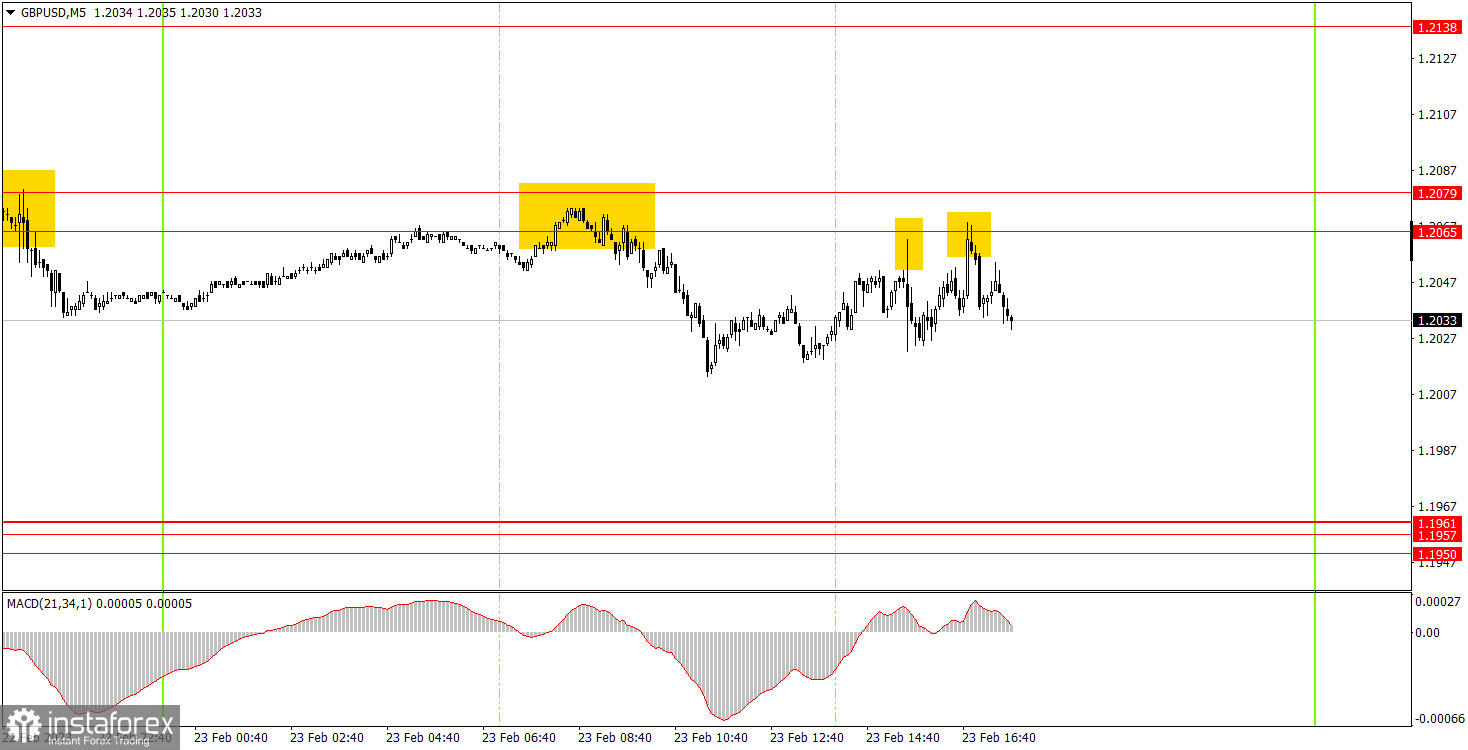Click the 1.2087 value on price axis
Image resolution: width=1468 pixels, height=750 pixels.
1436,171
